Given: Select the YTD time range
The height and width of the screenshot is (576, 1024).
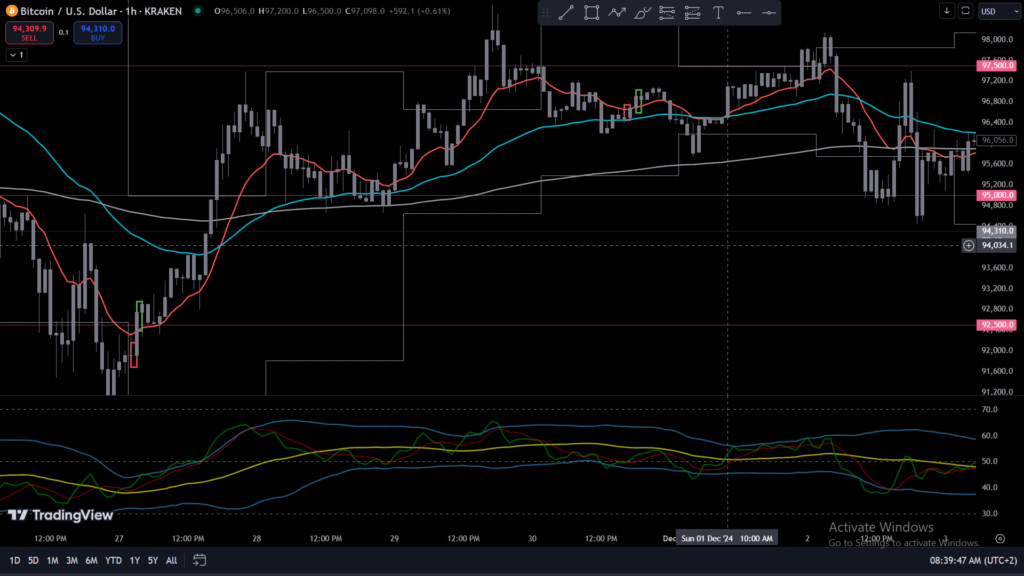Looking at the screenshot, I should click(113, 560).
